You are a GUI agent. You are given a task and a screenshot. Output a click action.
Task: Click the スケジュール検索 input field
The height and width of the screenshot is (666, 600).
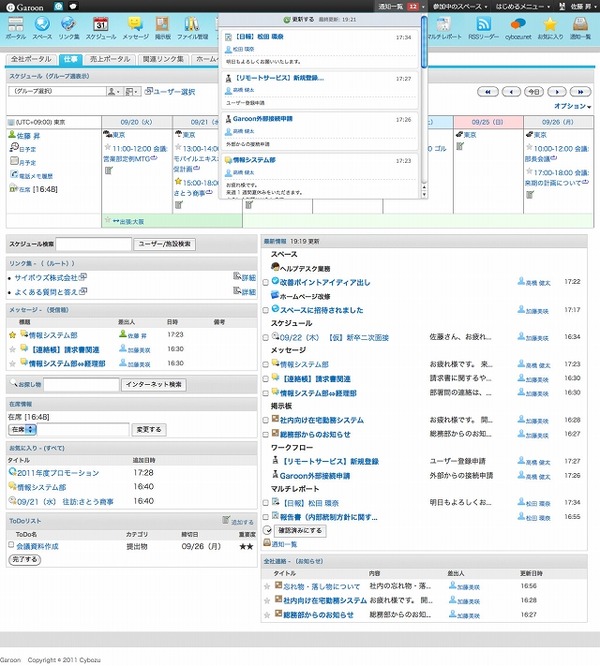pyautogui.click(x=93, y=244)
